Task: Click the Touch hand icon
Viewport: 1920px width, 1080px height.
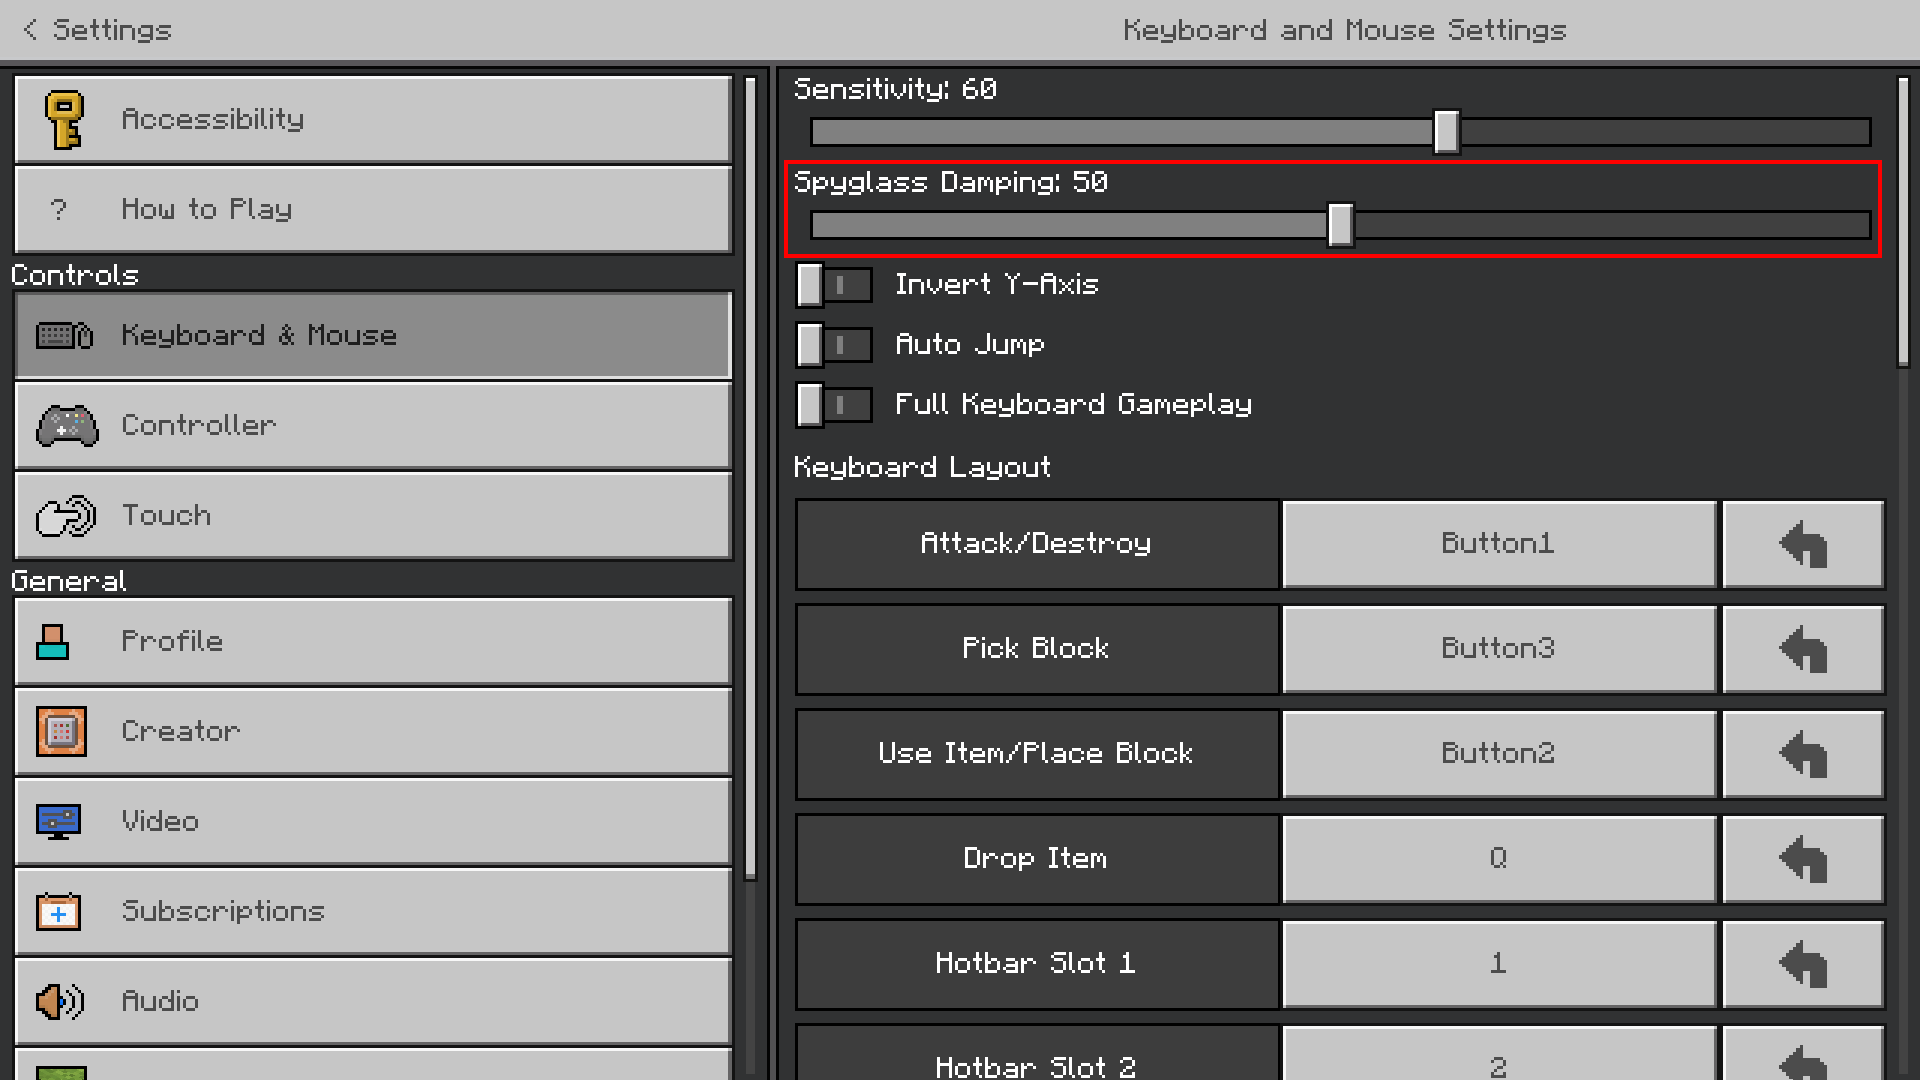Action: tap(66, 516)
